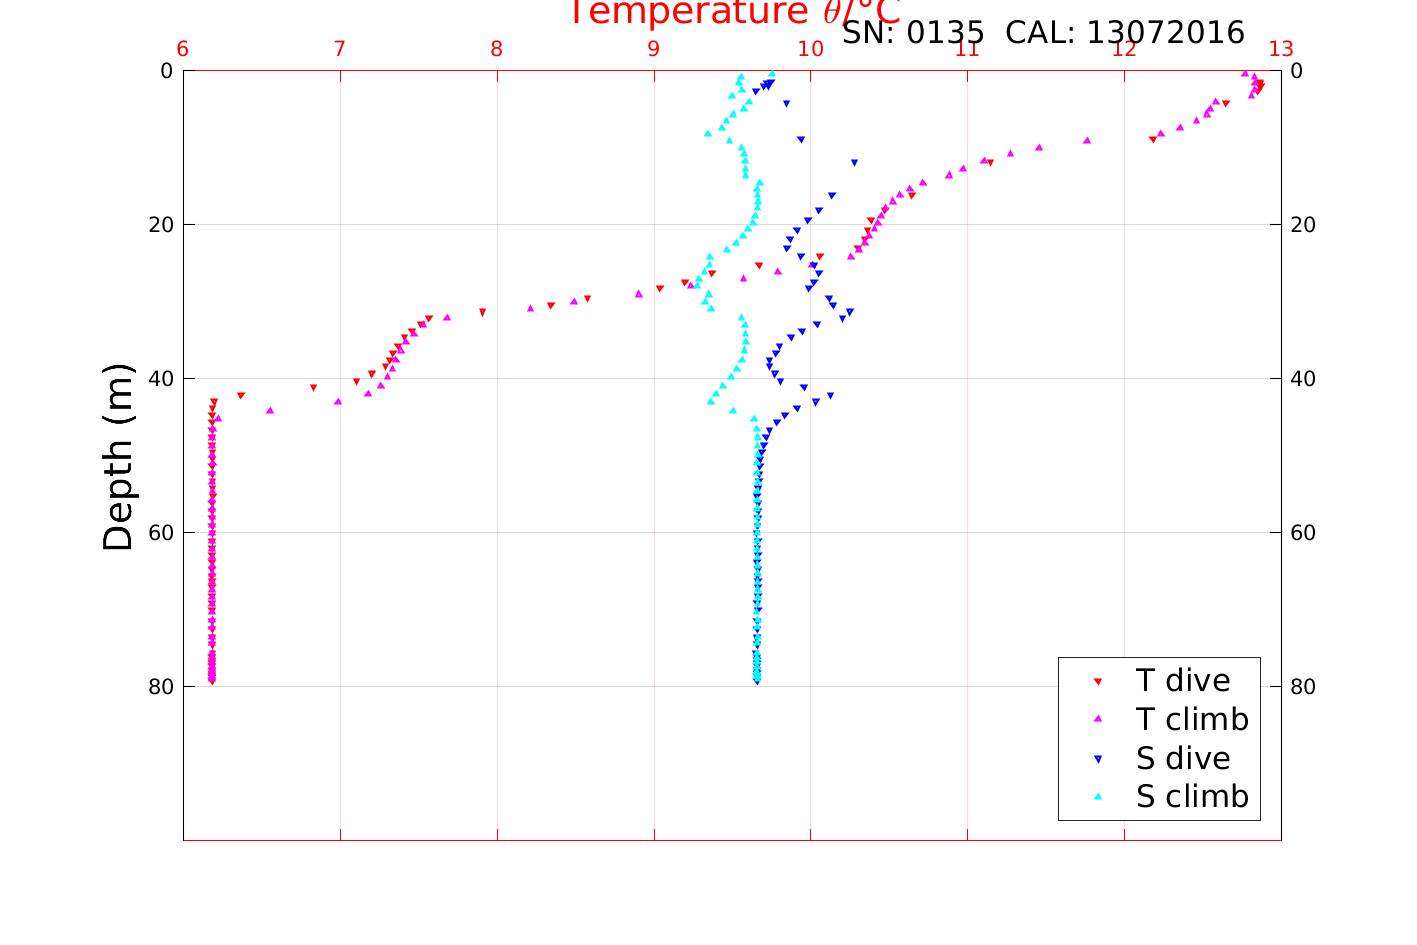Click the right depth tick label 20
1417x945 pixels.
(x=1303, y=225)
